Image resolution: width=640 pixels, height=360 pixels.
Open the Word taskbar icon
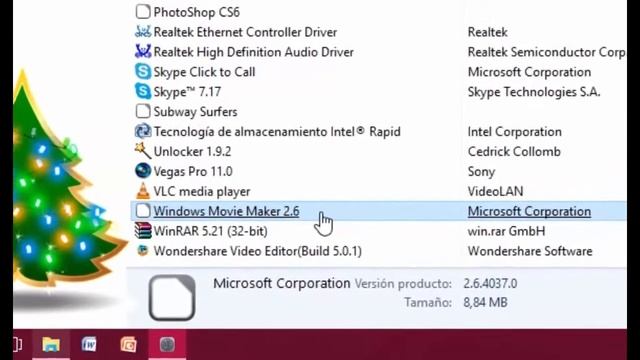[x=89, y=344]
